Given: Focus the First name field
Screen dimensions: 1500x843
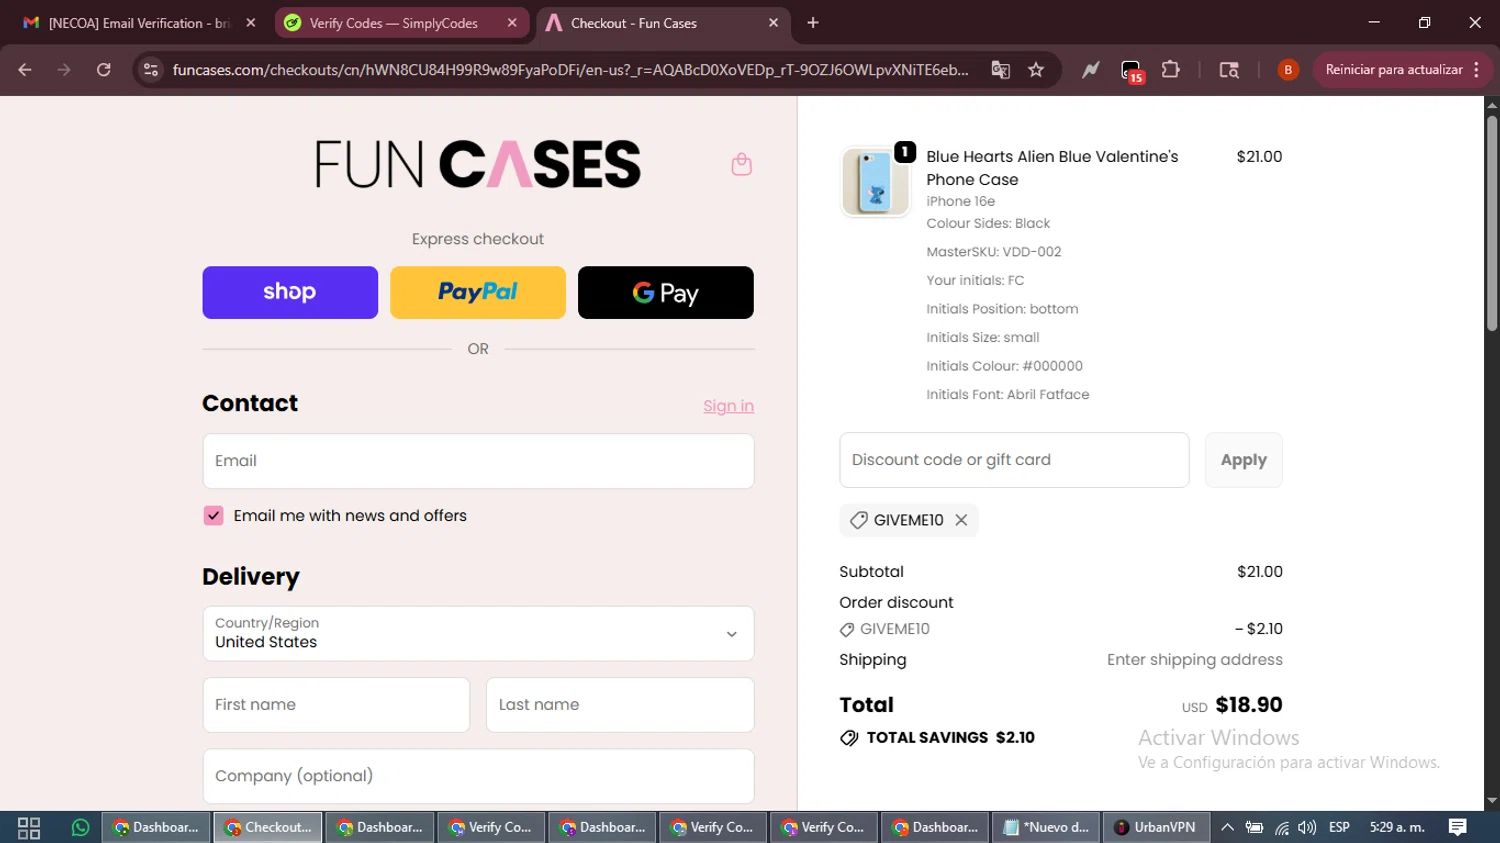Looking at the screenshot, I should (336, 705).
